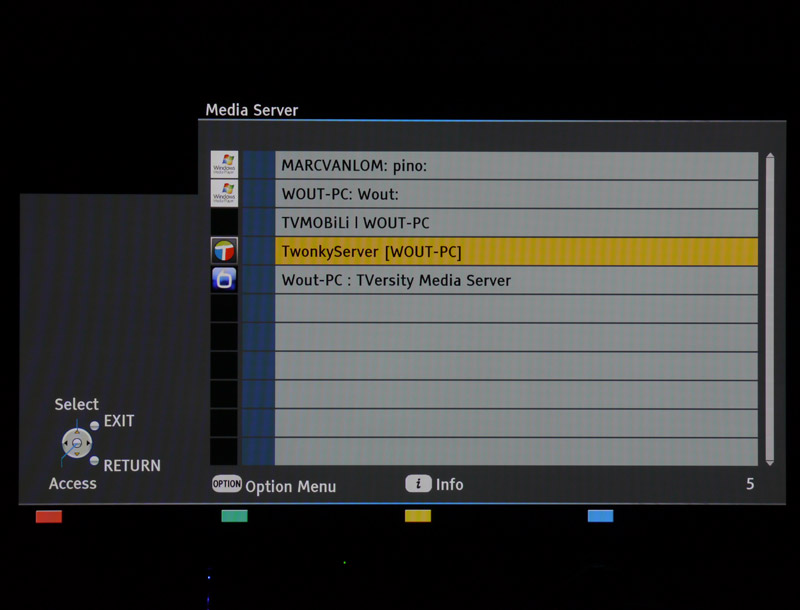
Task: Select Wout-PC : TVersity Media Server
Action: pos(516,280)
